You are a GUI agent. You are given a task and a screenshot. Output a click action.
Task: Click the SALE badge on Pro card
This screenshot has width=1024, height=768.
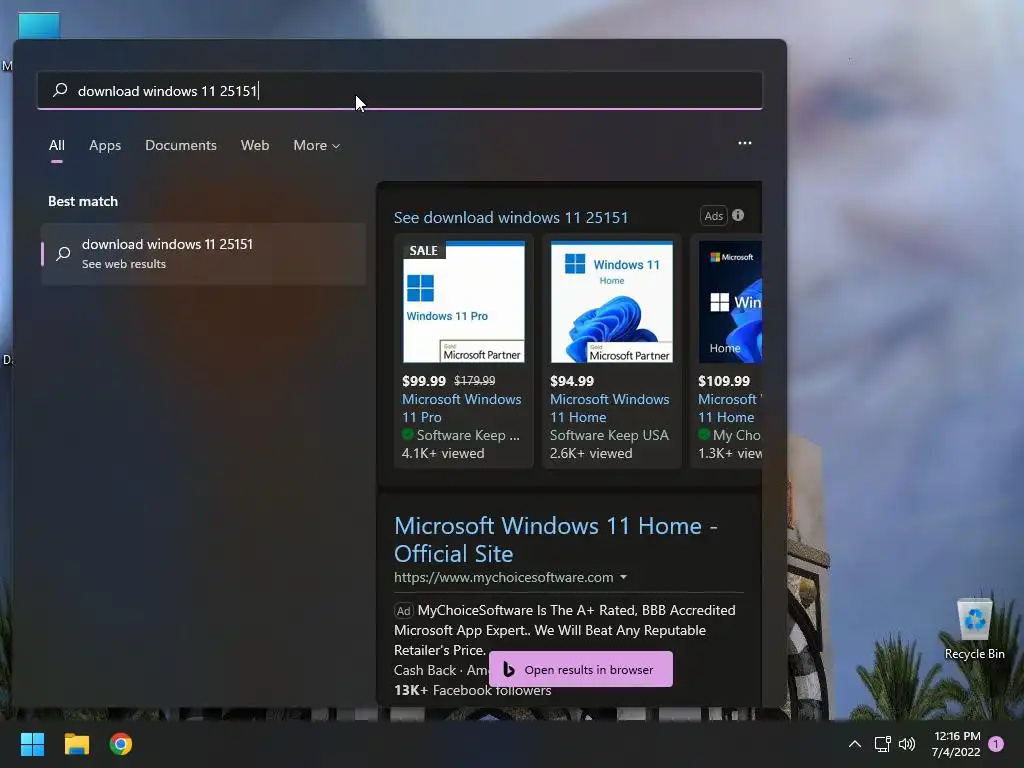coord(423,251)
